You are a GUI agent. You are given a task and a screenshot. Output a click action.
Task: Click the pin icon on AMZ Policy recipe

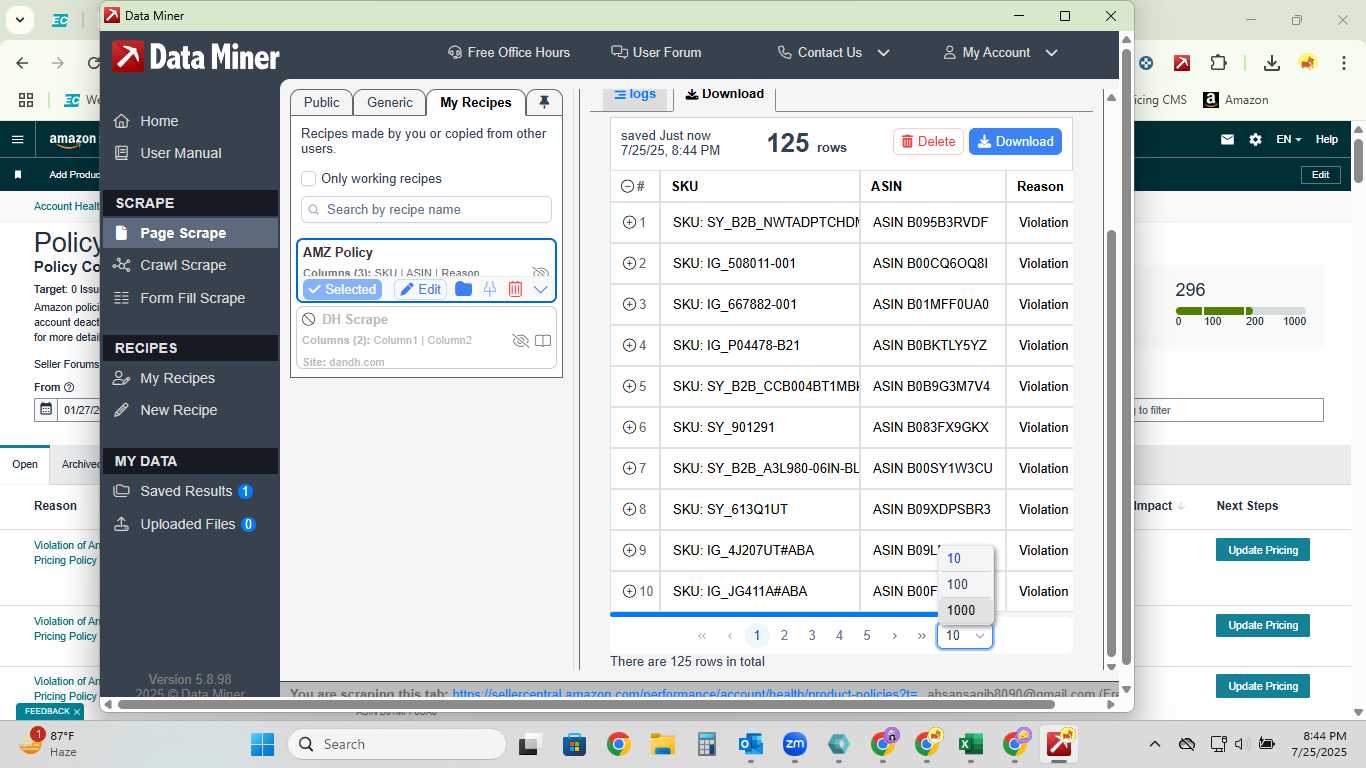click(489, 289)
